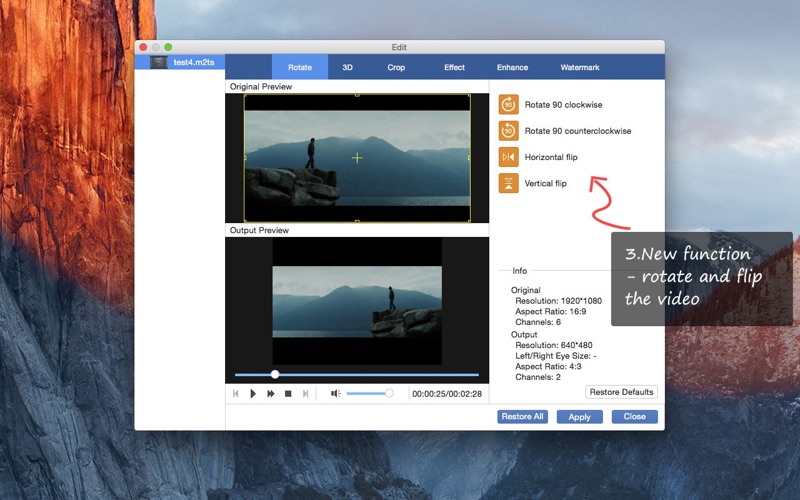This screenshot has width=800, height=500.
Task: Open the Crop tab
Action: tap(396, 67)
